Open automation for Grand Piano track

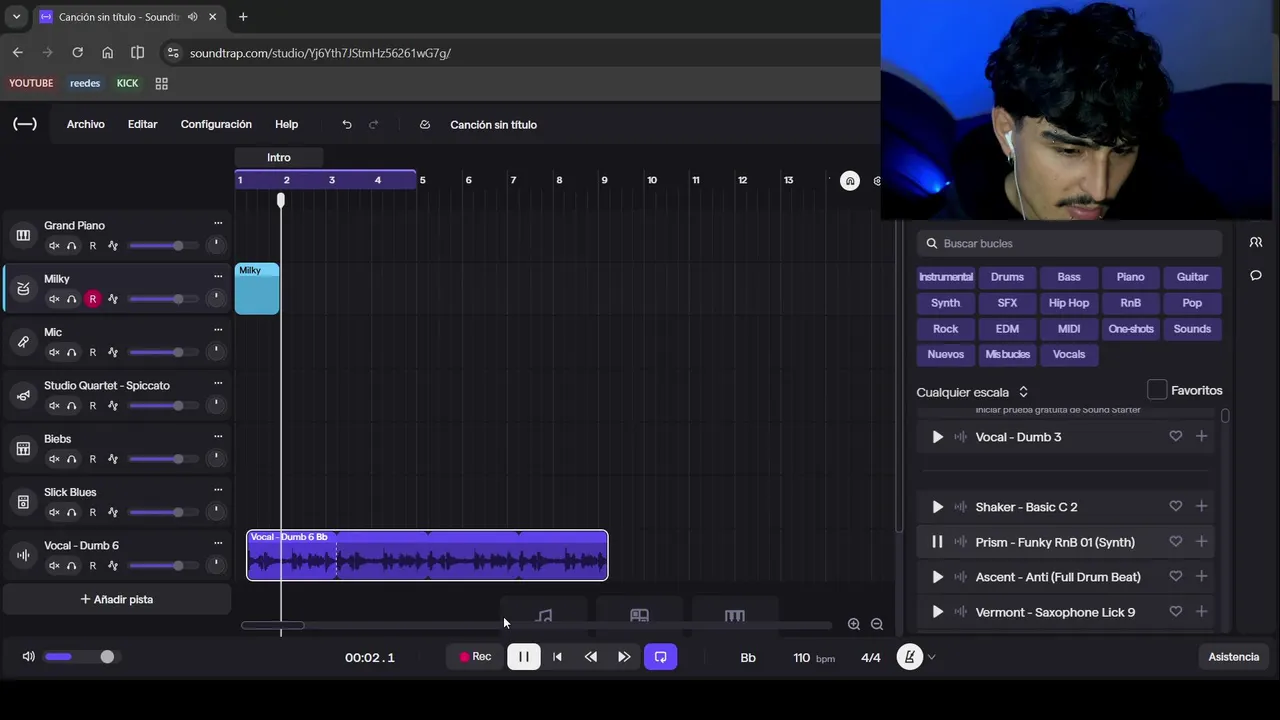coord(113,246)
